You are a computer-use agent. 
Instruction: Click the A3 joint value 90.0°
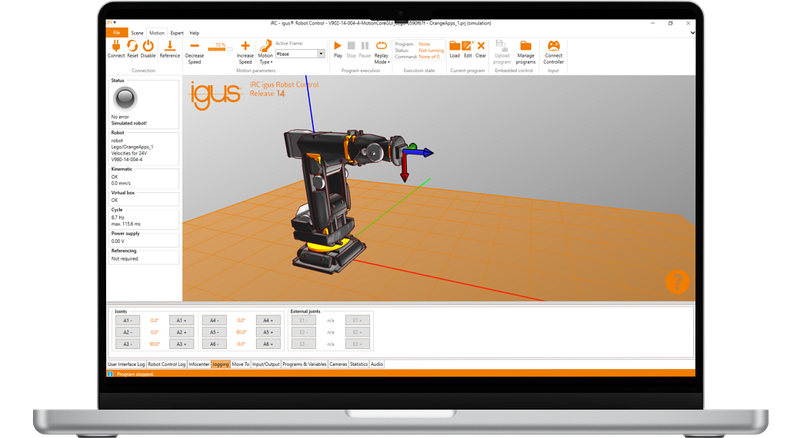coord(154,344)
